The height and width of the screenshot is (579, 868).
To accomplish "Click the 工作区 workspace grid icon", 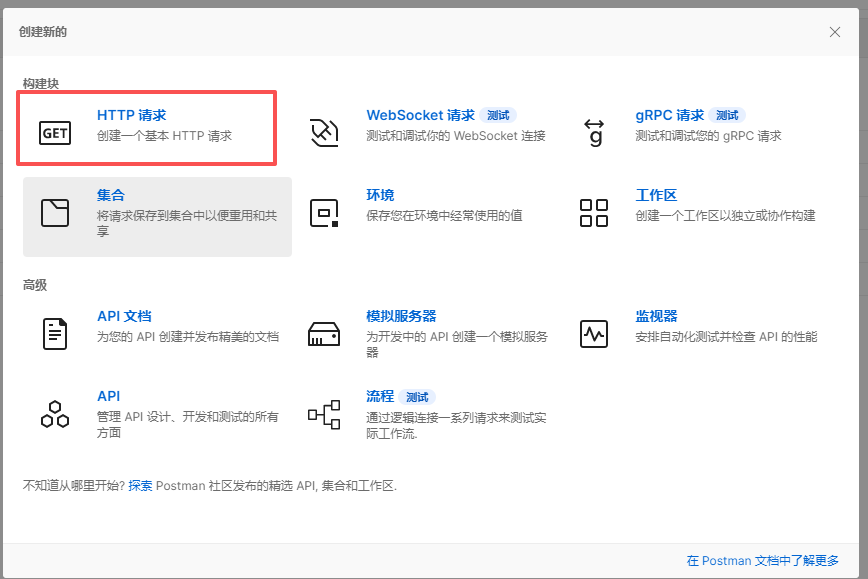I will click(x=594, y=213).
